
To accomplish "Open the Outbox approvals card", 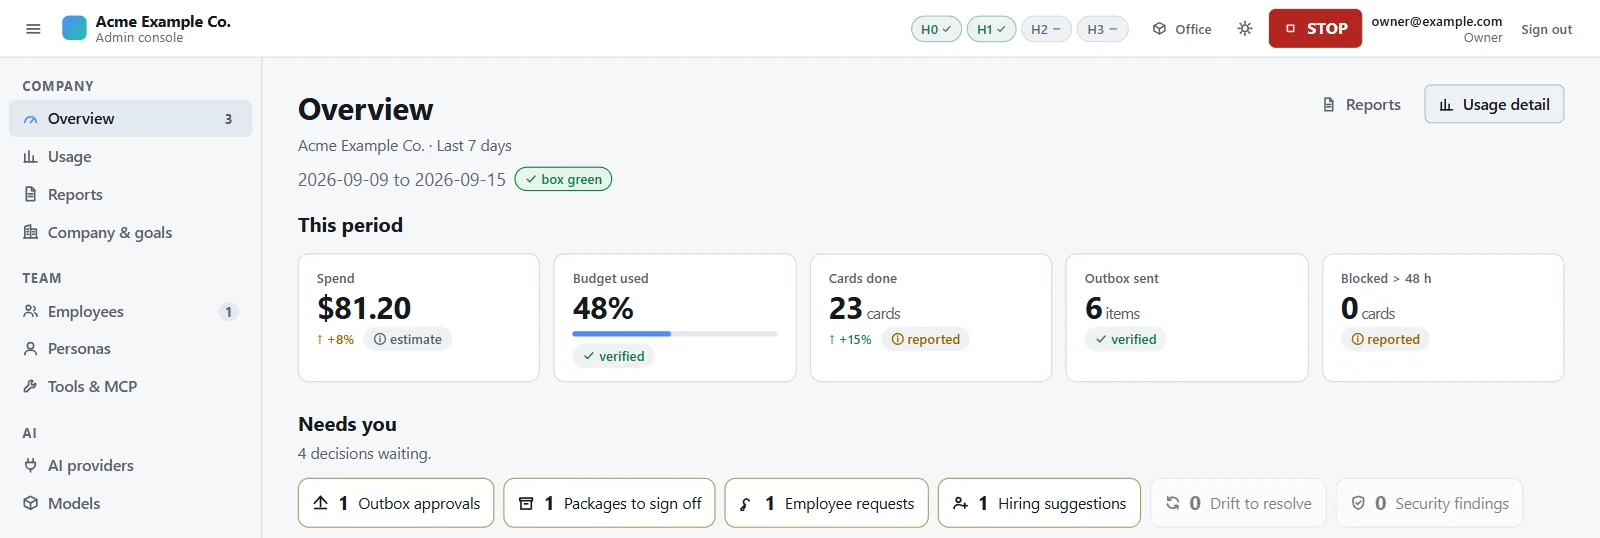I will point(396,503).
